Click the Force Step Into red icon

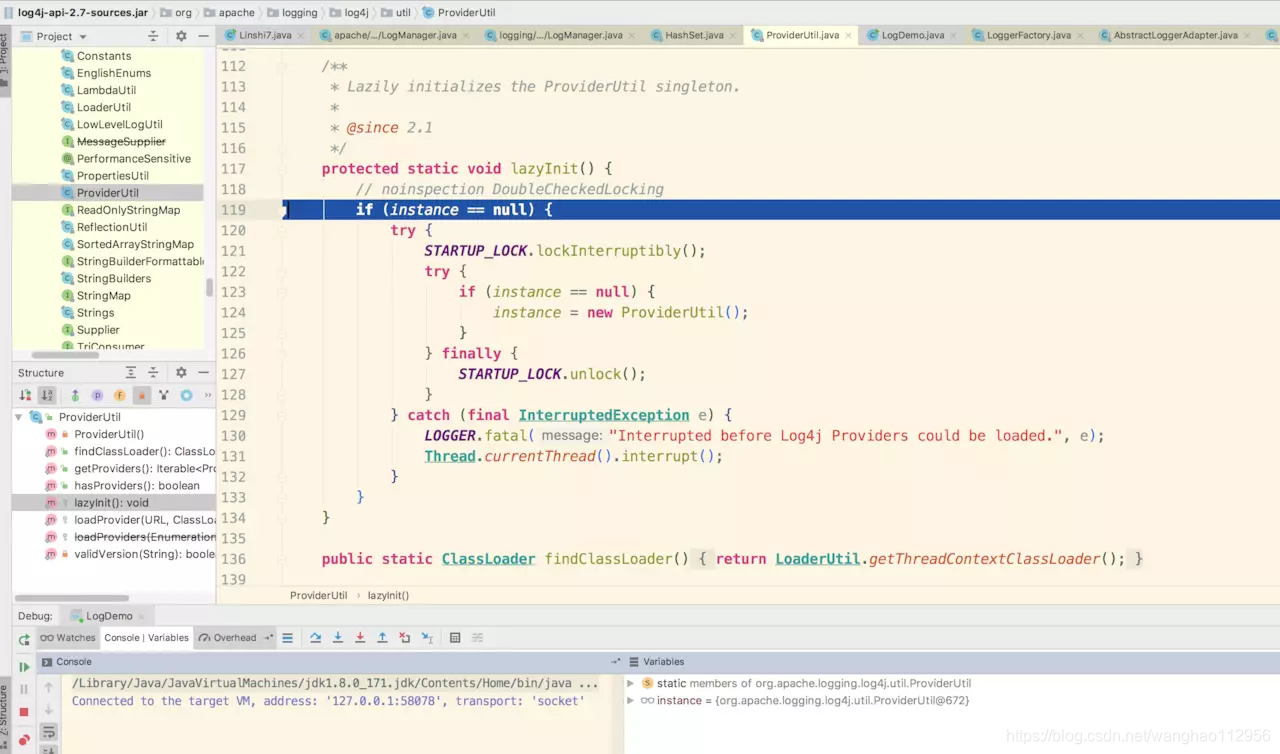360,638
